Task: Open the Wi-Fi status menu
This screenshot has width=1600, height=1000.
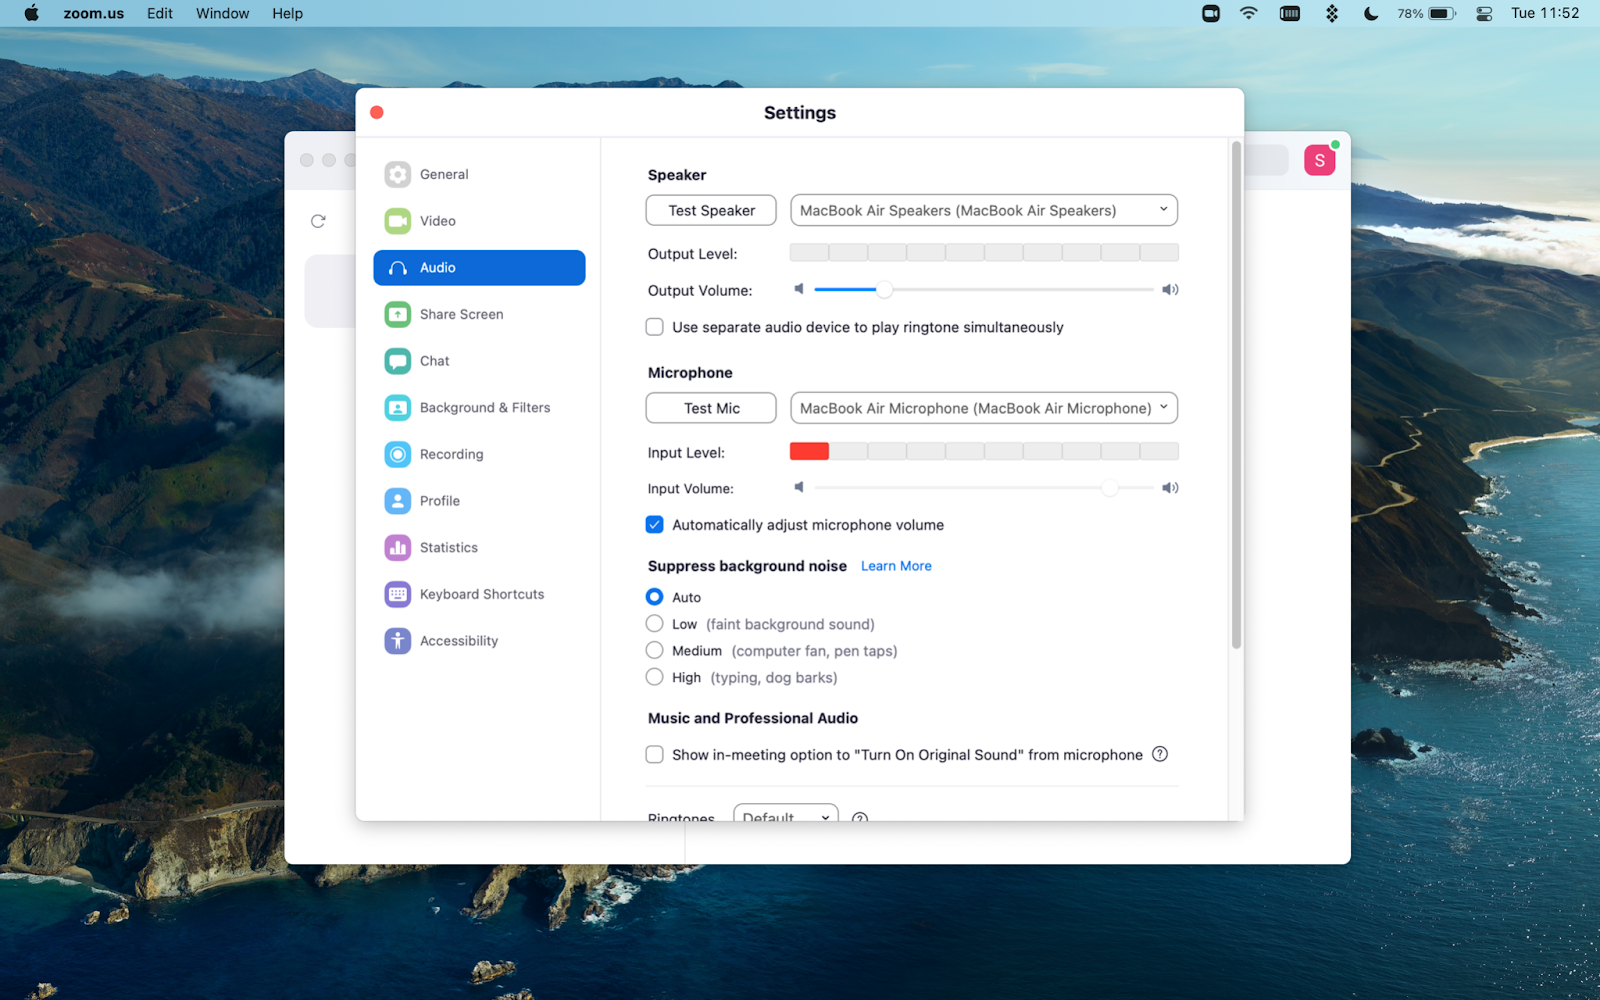Action: click(1249, 13)
